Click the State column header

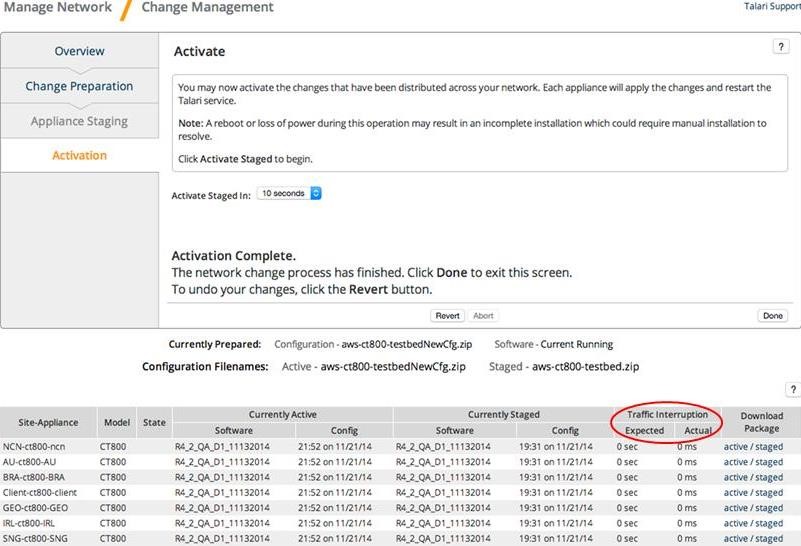tap(154, 422)
